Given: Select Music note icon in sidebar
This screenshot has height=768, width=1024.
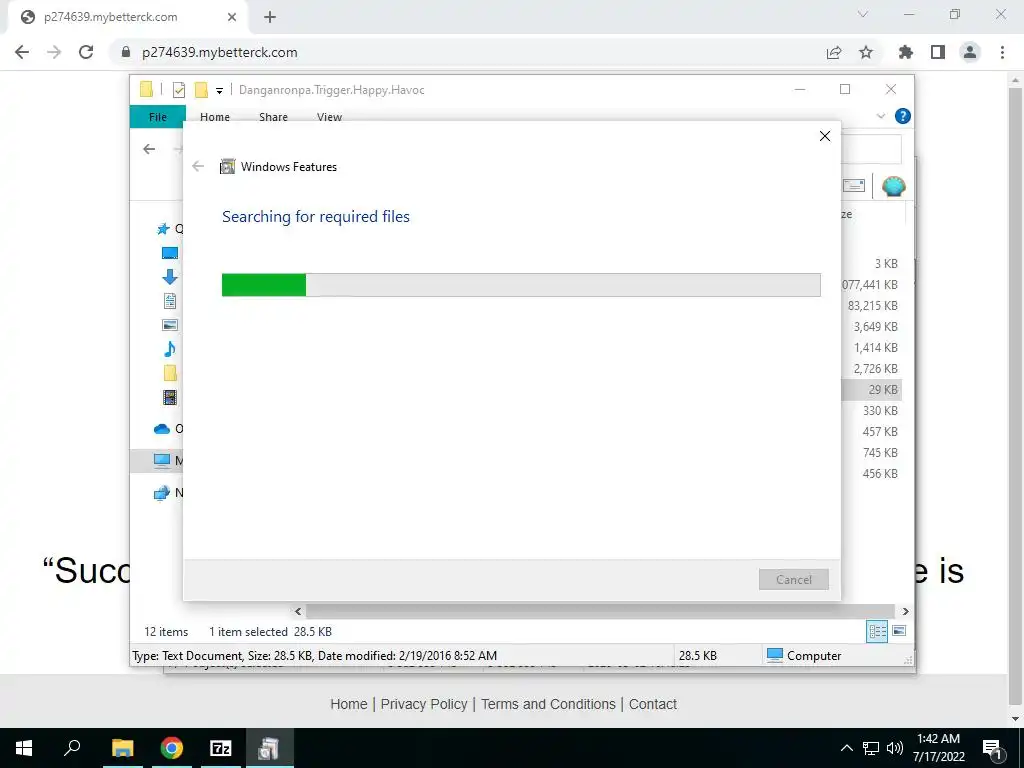Looking at the screenshot, I should click(x=170, y=349).
